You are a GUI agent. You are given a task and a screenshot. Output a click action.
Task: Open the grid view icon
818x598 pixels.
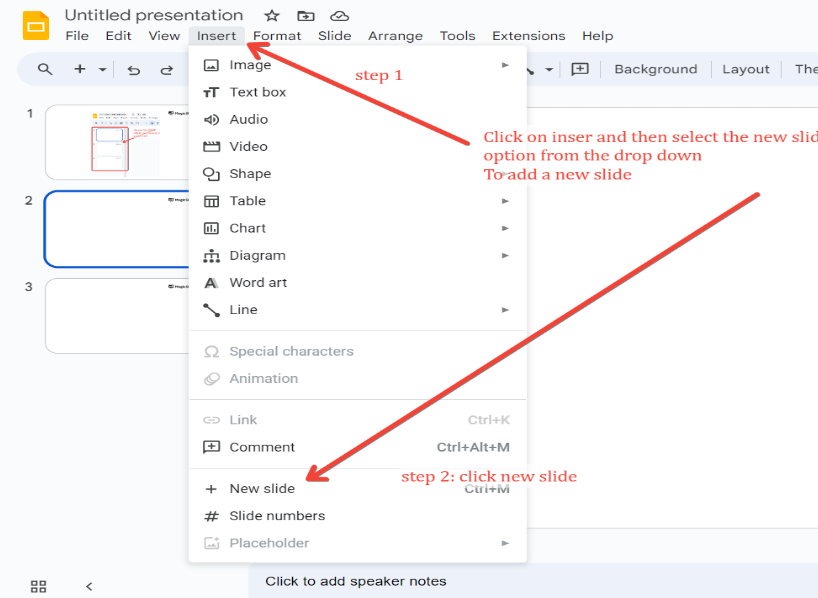(x=39, y=586)
